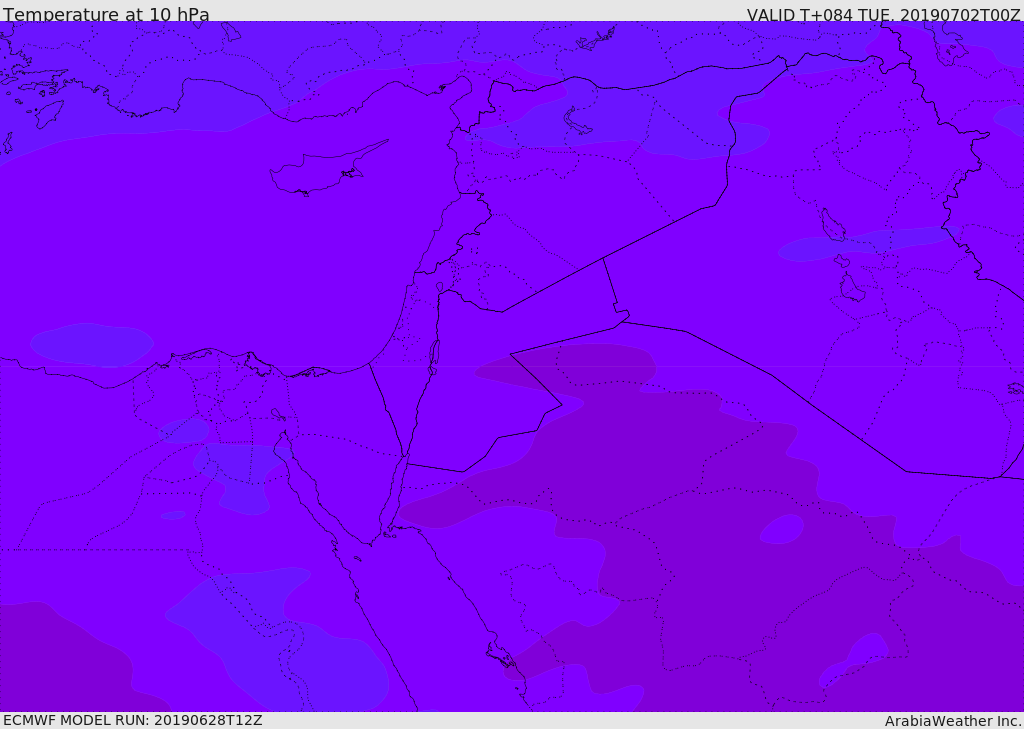Screen dimensions: 1024x729
Task: Click the 'VALID T+084 TUE. 20190702T00Z' label
Action: [x=884, y=14]
